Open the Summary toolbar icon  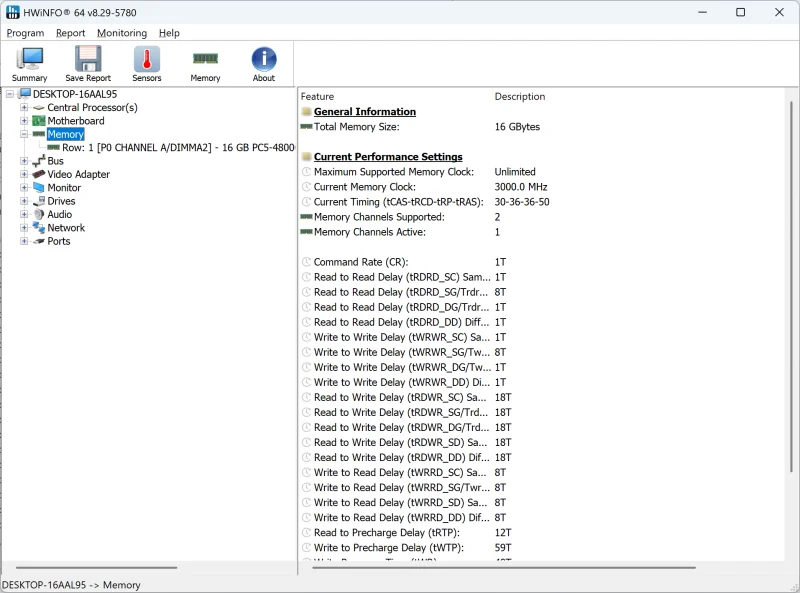[x=29, y=64]
